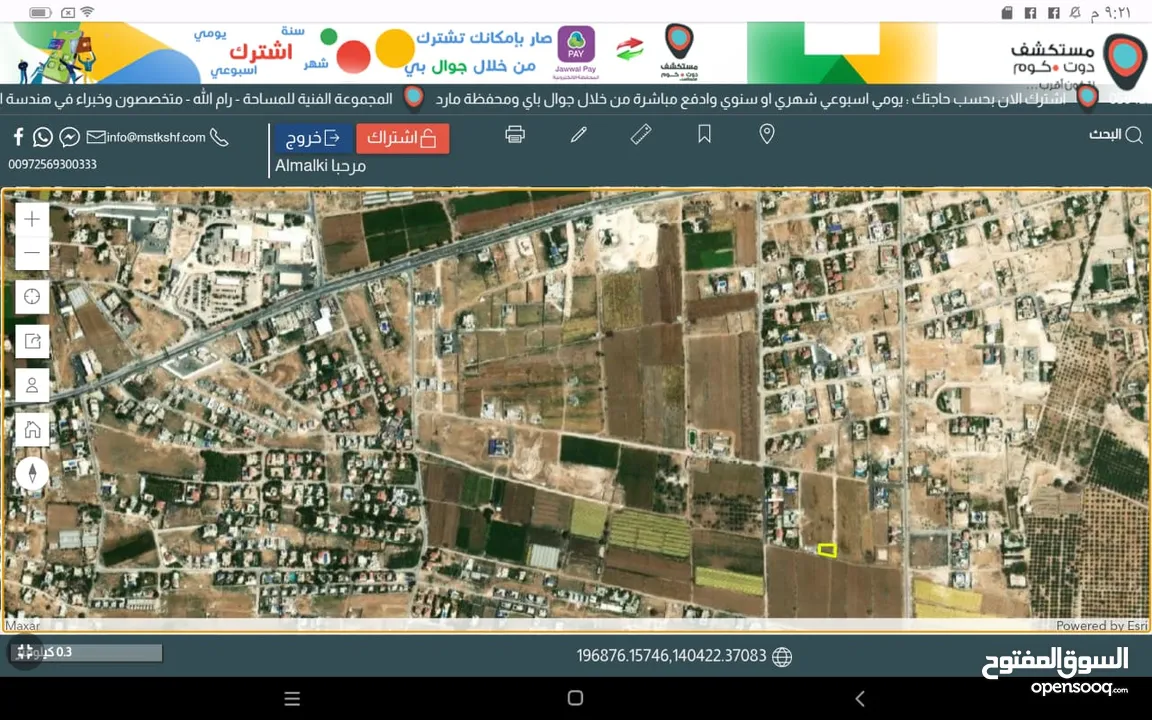Open WhatsApp contact icon
The image size is (1152, 720).
(x=42, y=137)
